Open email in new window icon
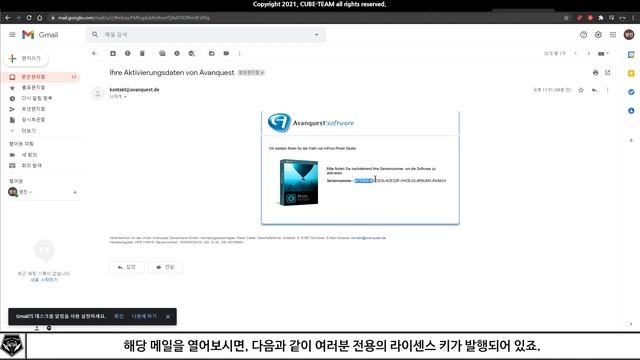The image size is (640, 360). click(608, 73)
